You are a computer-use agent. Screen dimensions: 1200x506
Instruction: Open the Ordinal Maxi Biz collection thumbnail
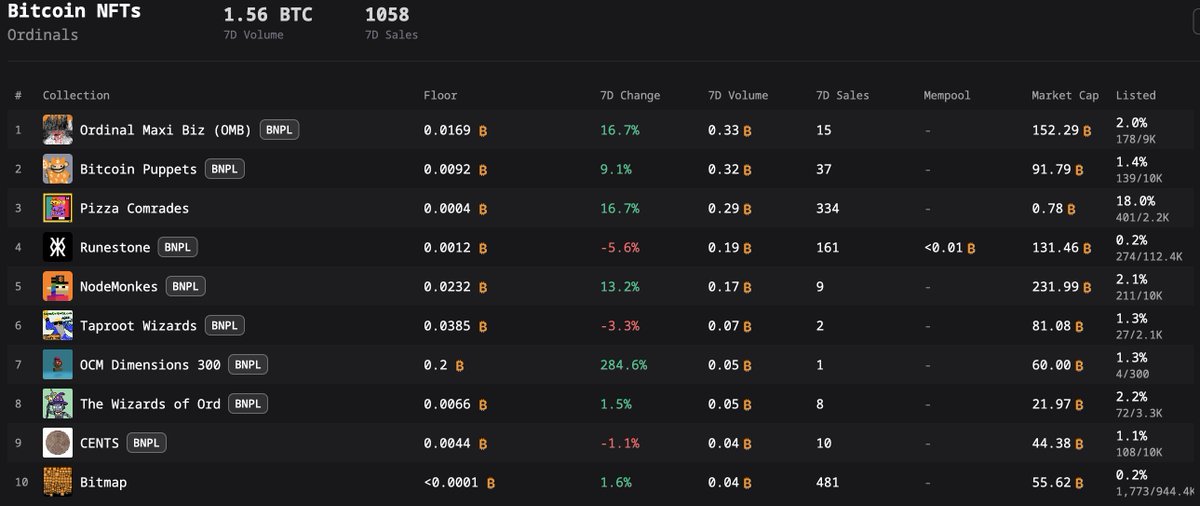[57, 130]
